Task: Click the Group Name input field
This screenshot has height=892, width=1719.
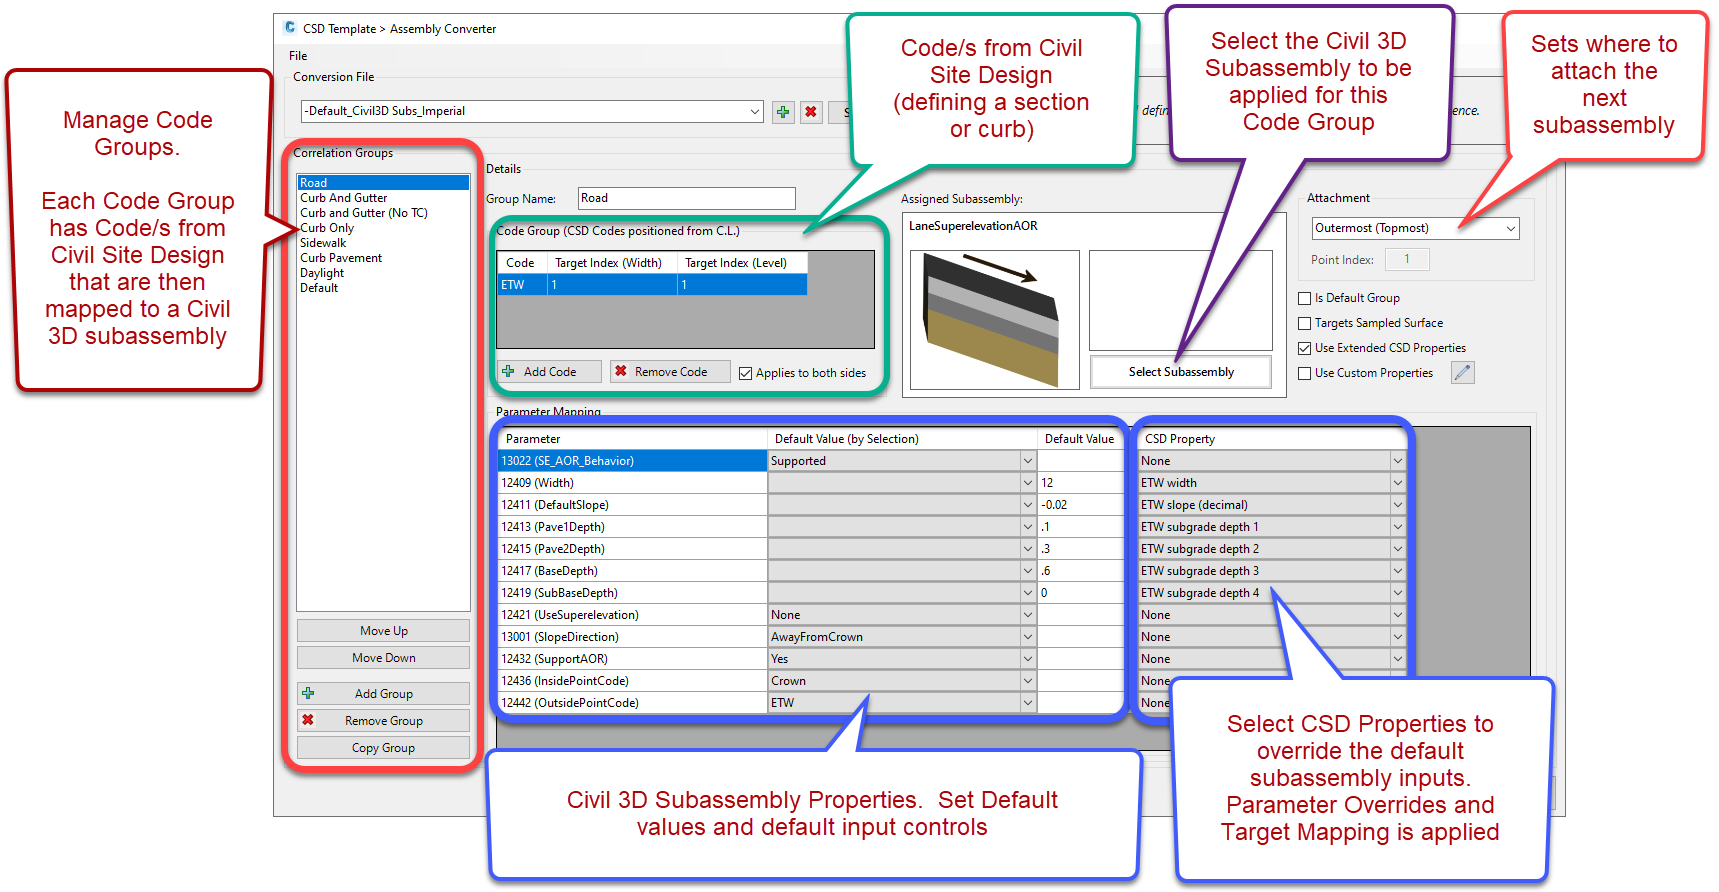Action: (686, 198)
